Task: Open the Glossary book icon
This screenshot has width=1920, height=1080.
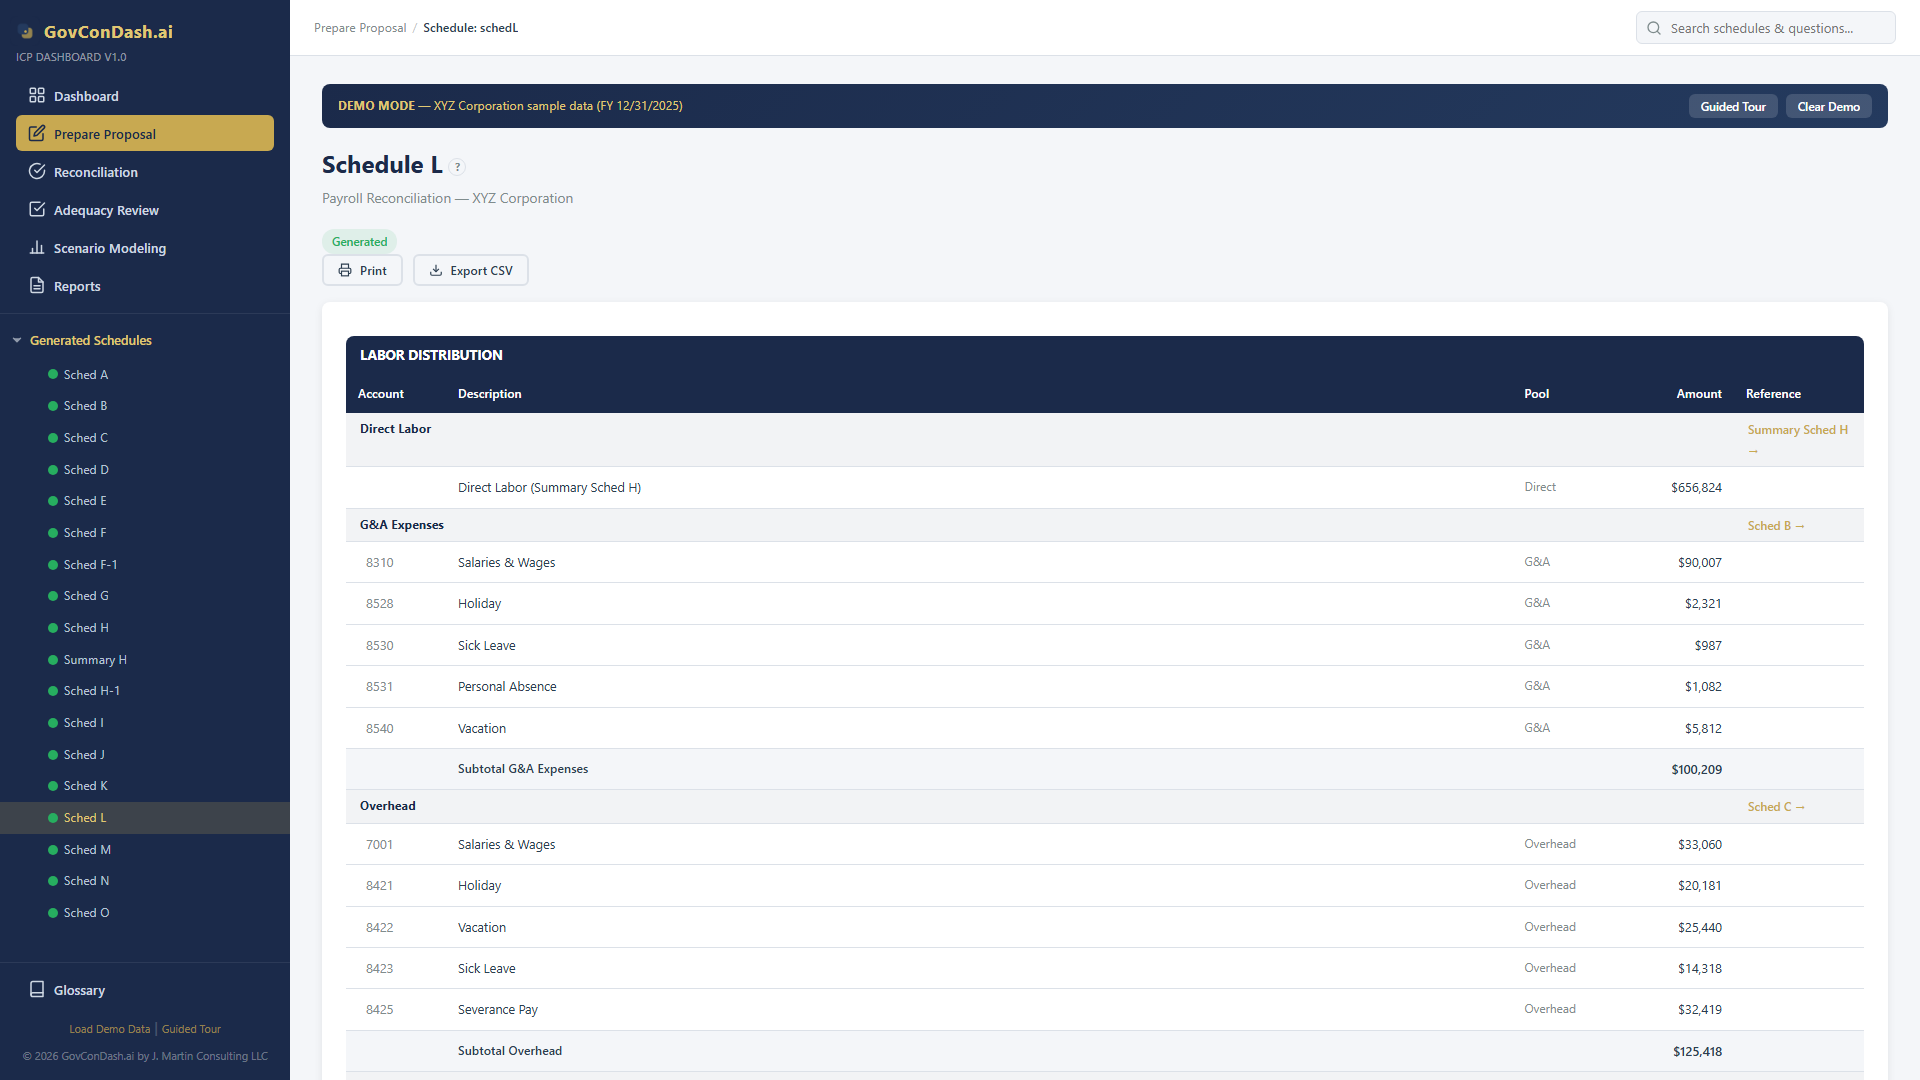Action: pyautogui.click(x=37, y=990)
